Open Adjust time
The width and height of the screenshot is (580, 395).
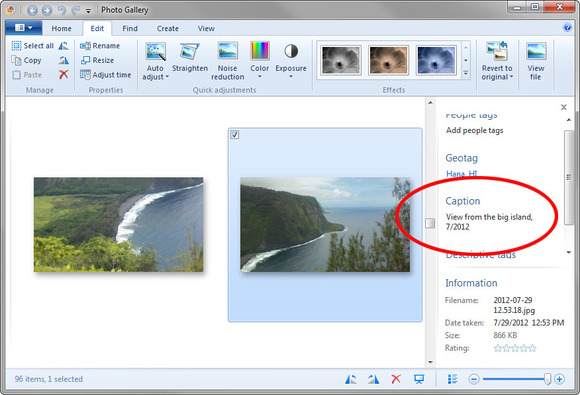105,75
